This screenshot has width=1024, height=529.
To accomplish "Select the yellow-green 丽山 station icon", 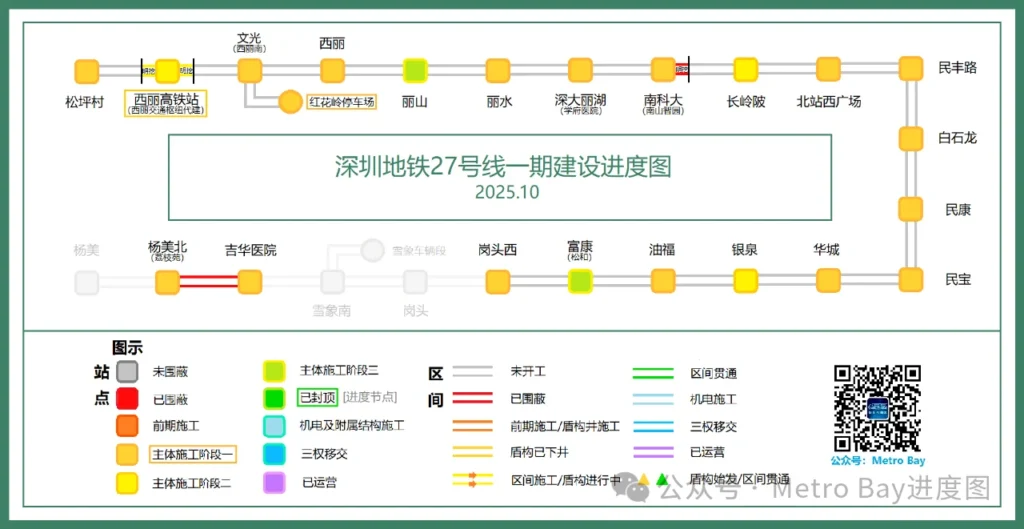I will coord(415,71).
